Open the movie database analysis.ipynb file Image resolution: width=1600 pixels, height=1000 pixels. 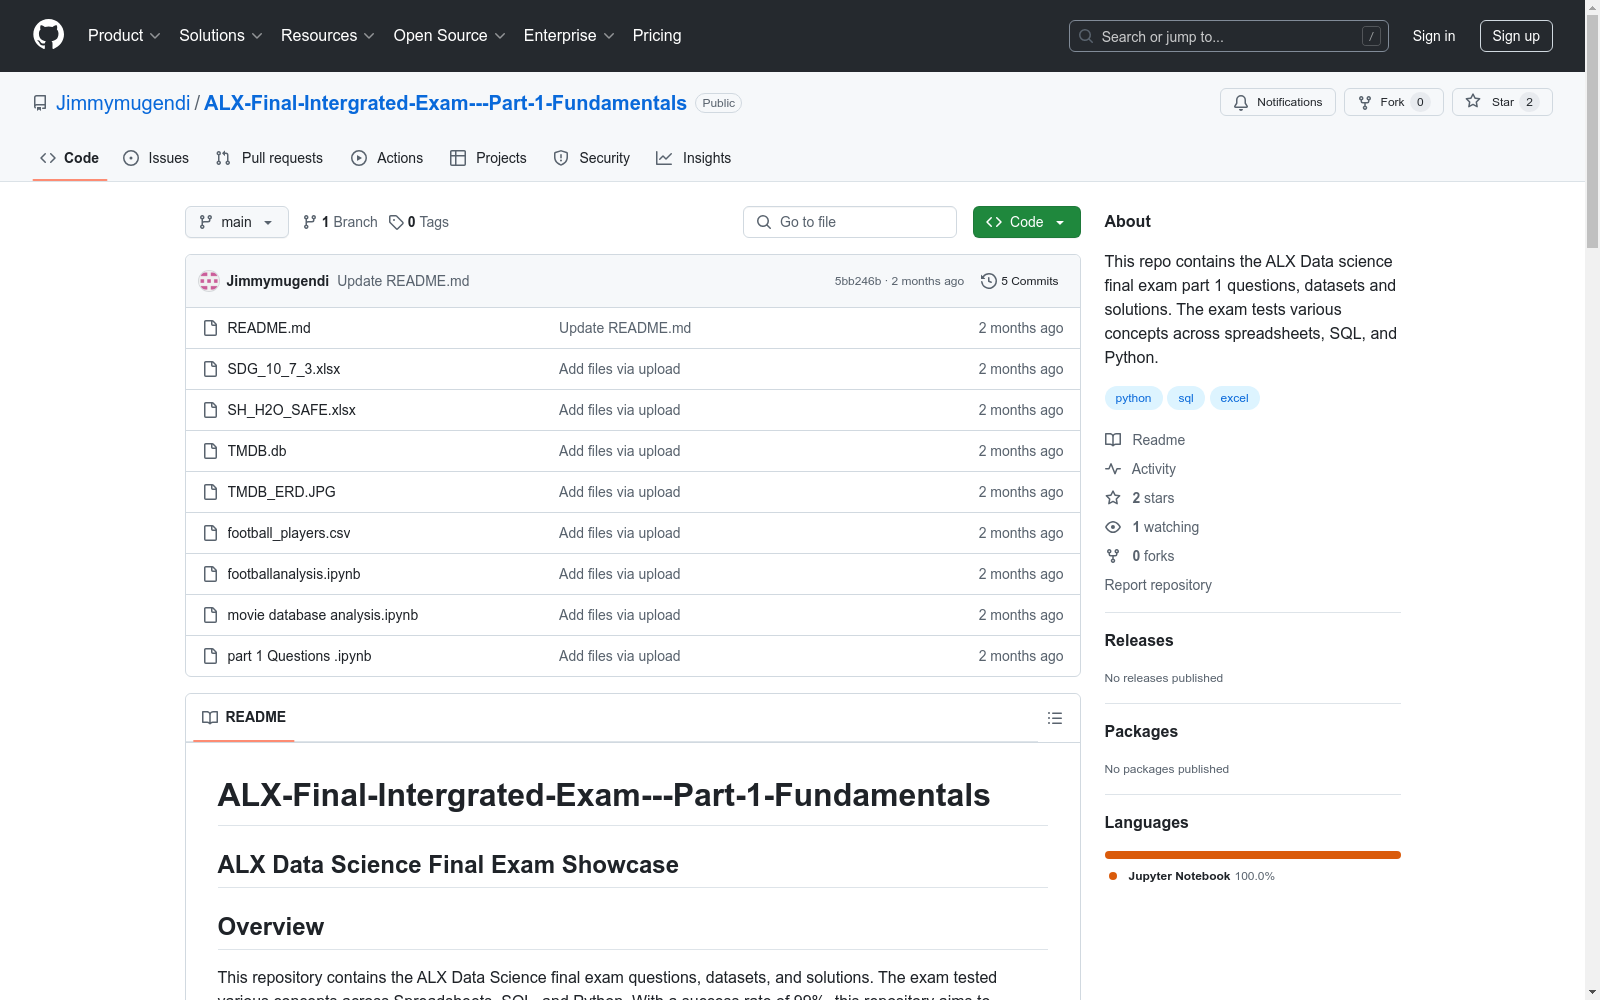323,615
